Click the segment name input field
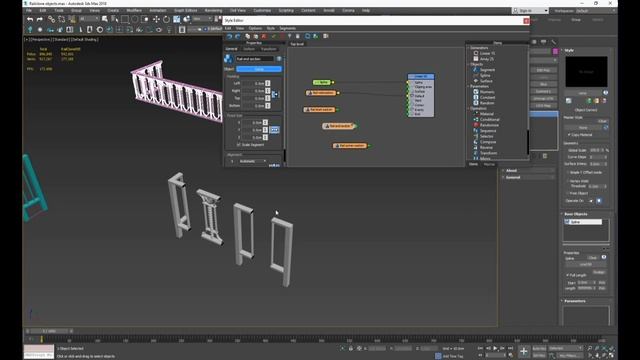The width and height of the screenshot is (640, 360). tap(255, 59)
